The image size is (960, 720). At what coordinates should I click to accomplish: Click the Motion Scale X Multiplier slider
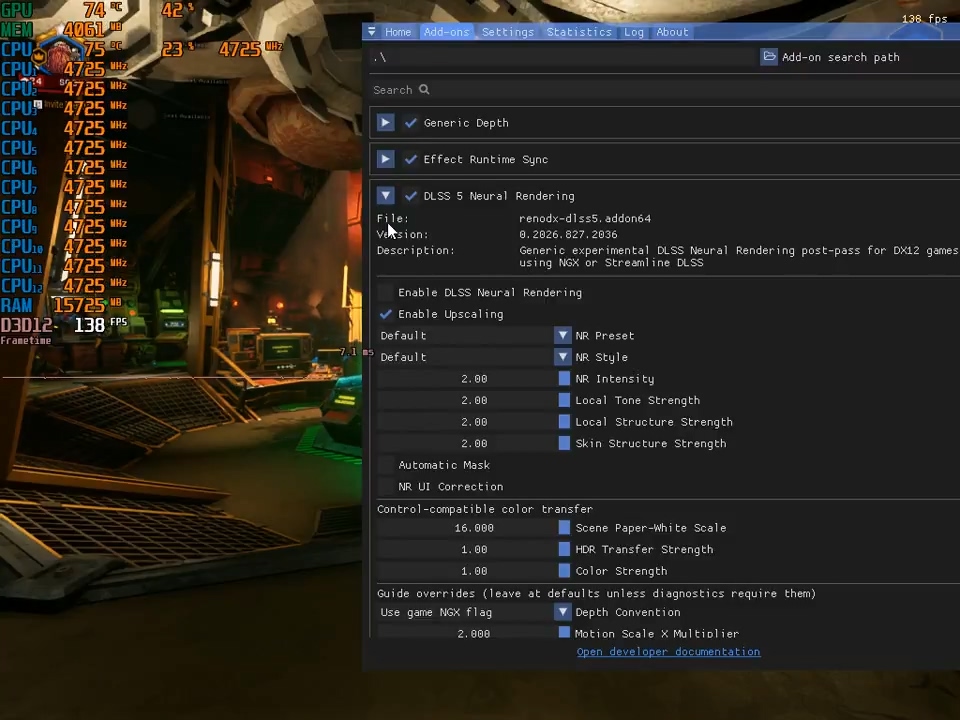tap(474, 633)
